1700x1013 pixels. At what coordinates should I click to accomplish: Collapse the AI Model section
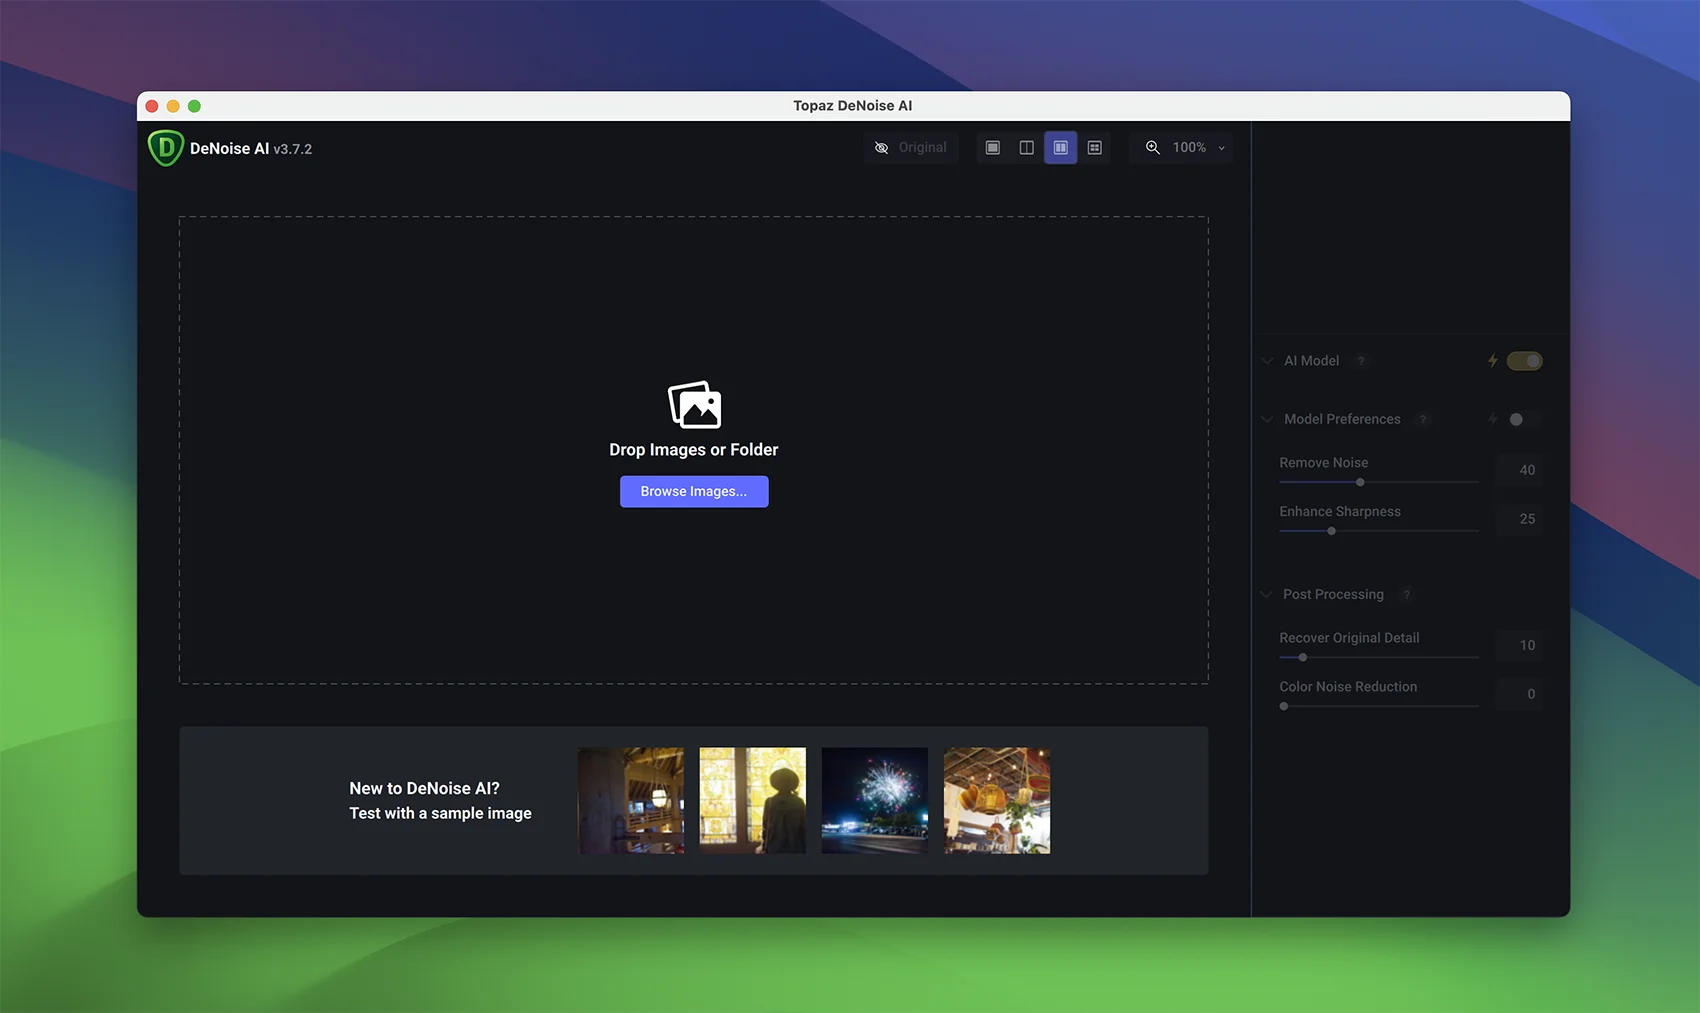tap(1267, 361)
